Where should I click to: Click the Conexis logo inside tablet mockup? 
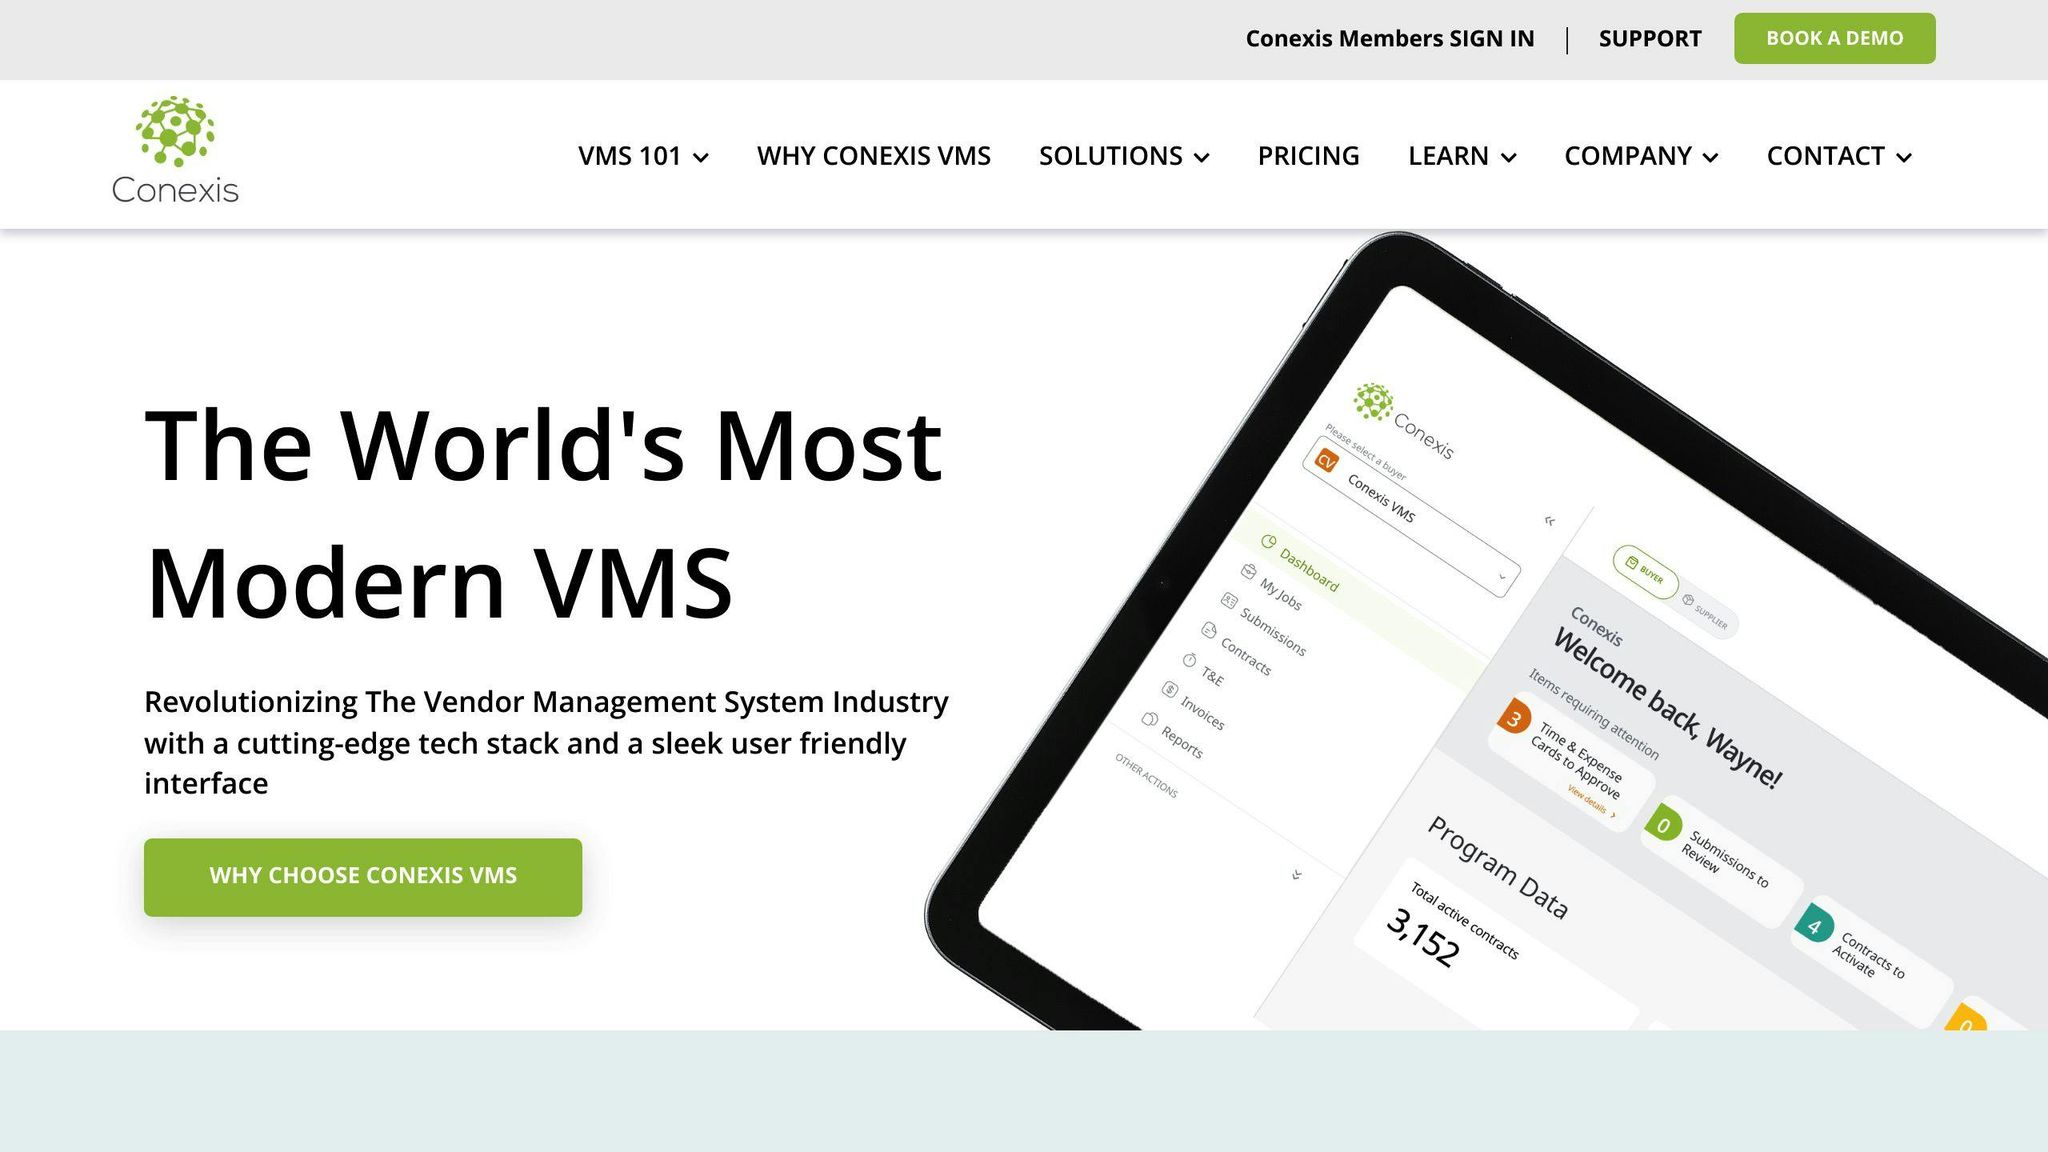click(x=1403, y=419)
